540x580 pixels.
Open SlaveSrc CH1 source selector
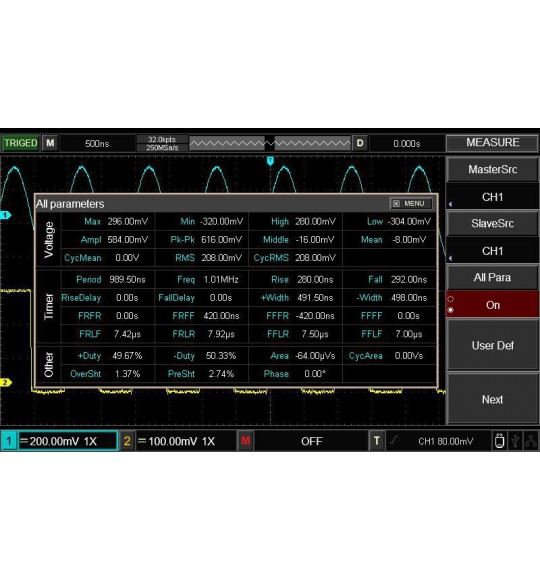click(493, 251)
